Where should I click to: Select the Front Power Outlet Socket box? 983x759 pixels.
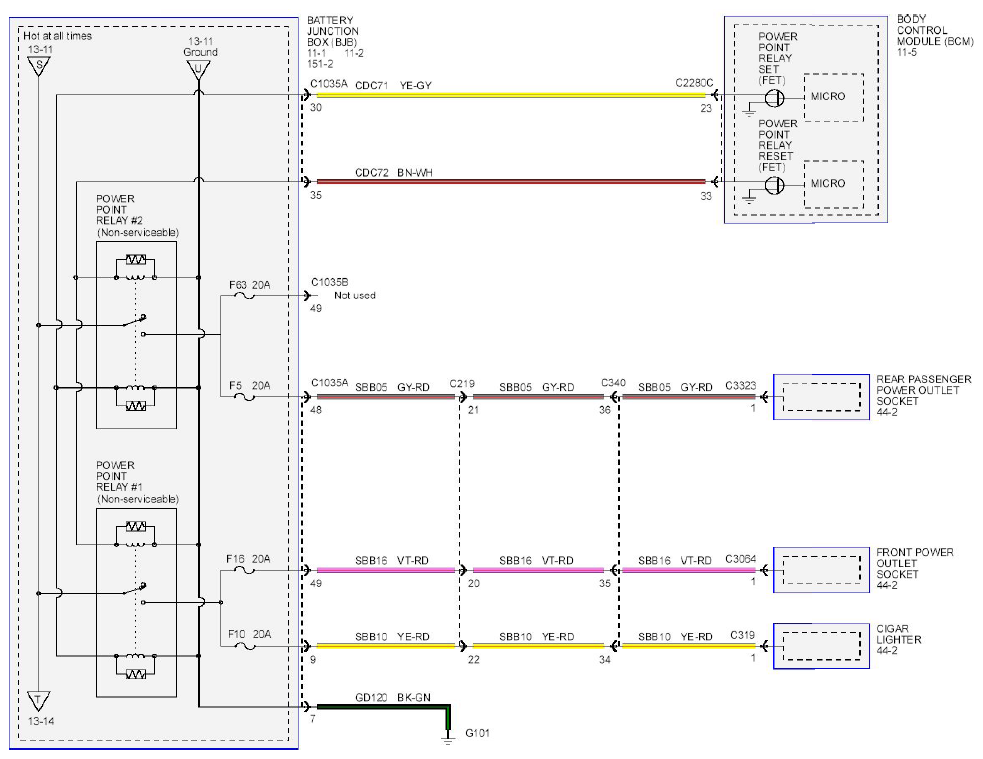click(x=821, y=570)
